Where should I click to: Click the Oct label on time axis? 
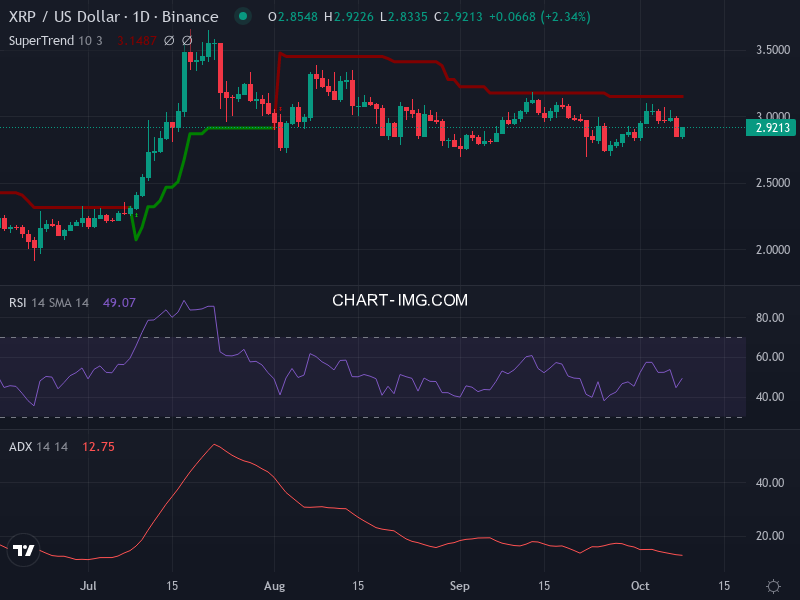click(640, 584)
